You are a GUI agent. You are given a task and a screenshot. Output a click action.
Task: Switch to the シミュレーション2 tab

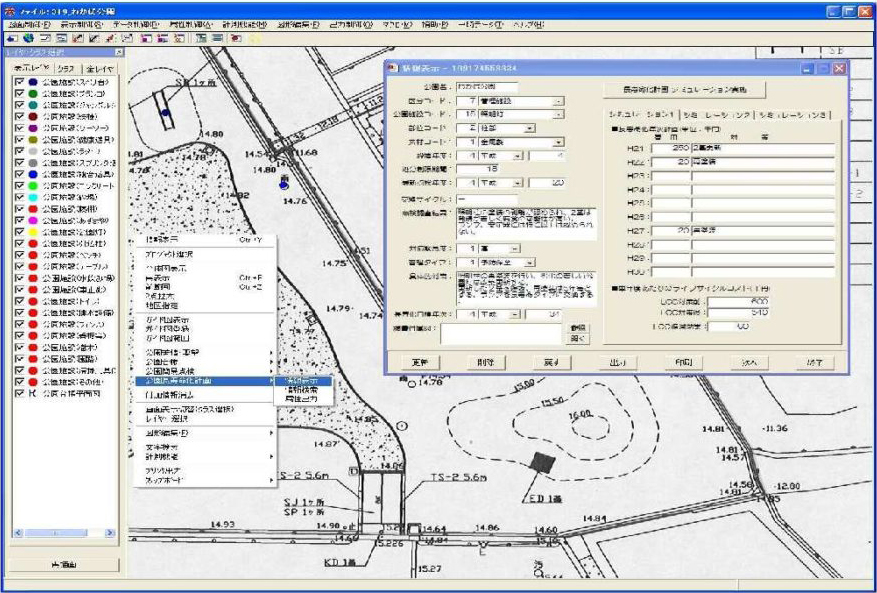[720, 115]
